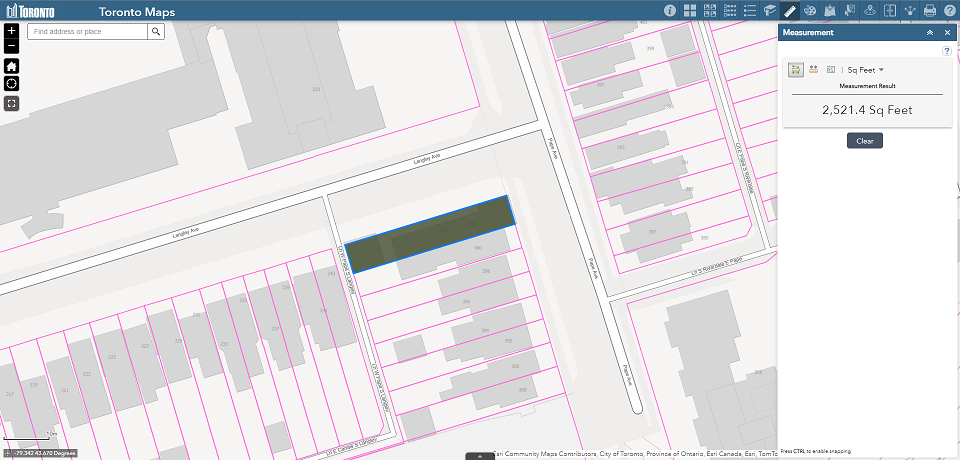960x460 pixels.
Task: Close the Measurement panel
Action: click(x=947, y=32)
